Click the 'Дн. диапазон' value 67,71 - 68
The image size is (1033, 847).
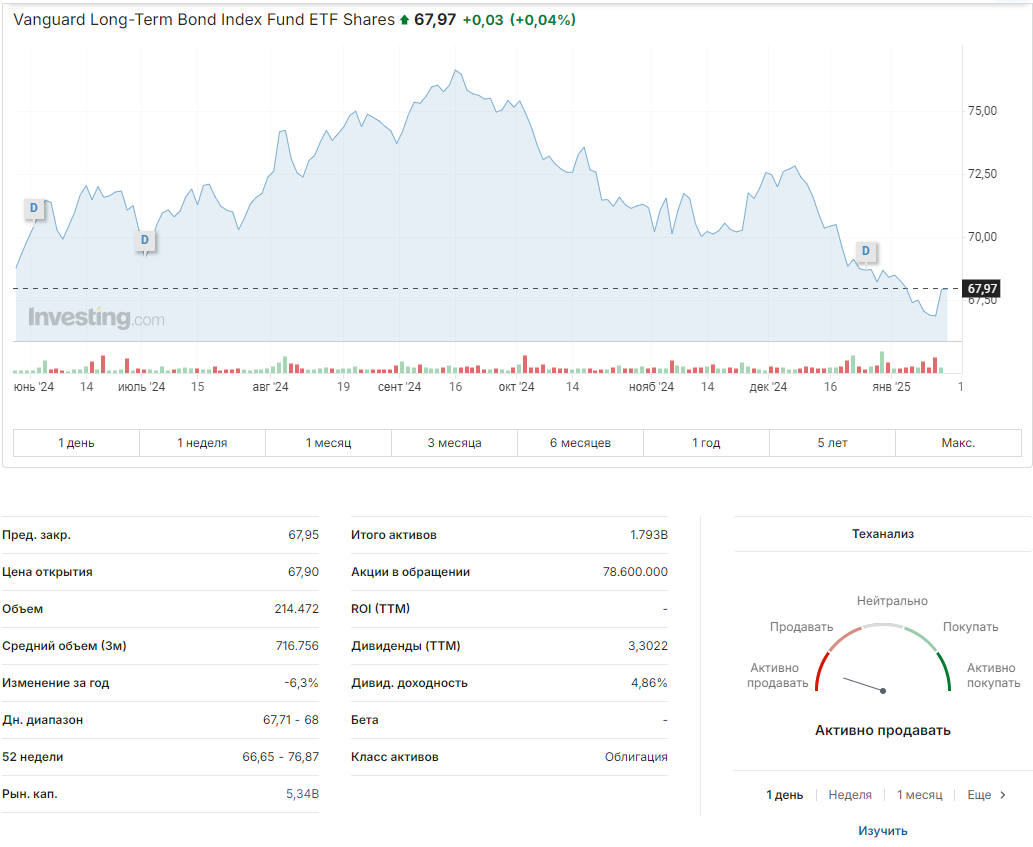(x=291, y=720)
